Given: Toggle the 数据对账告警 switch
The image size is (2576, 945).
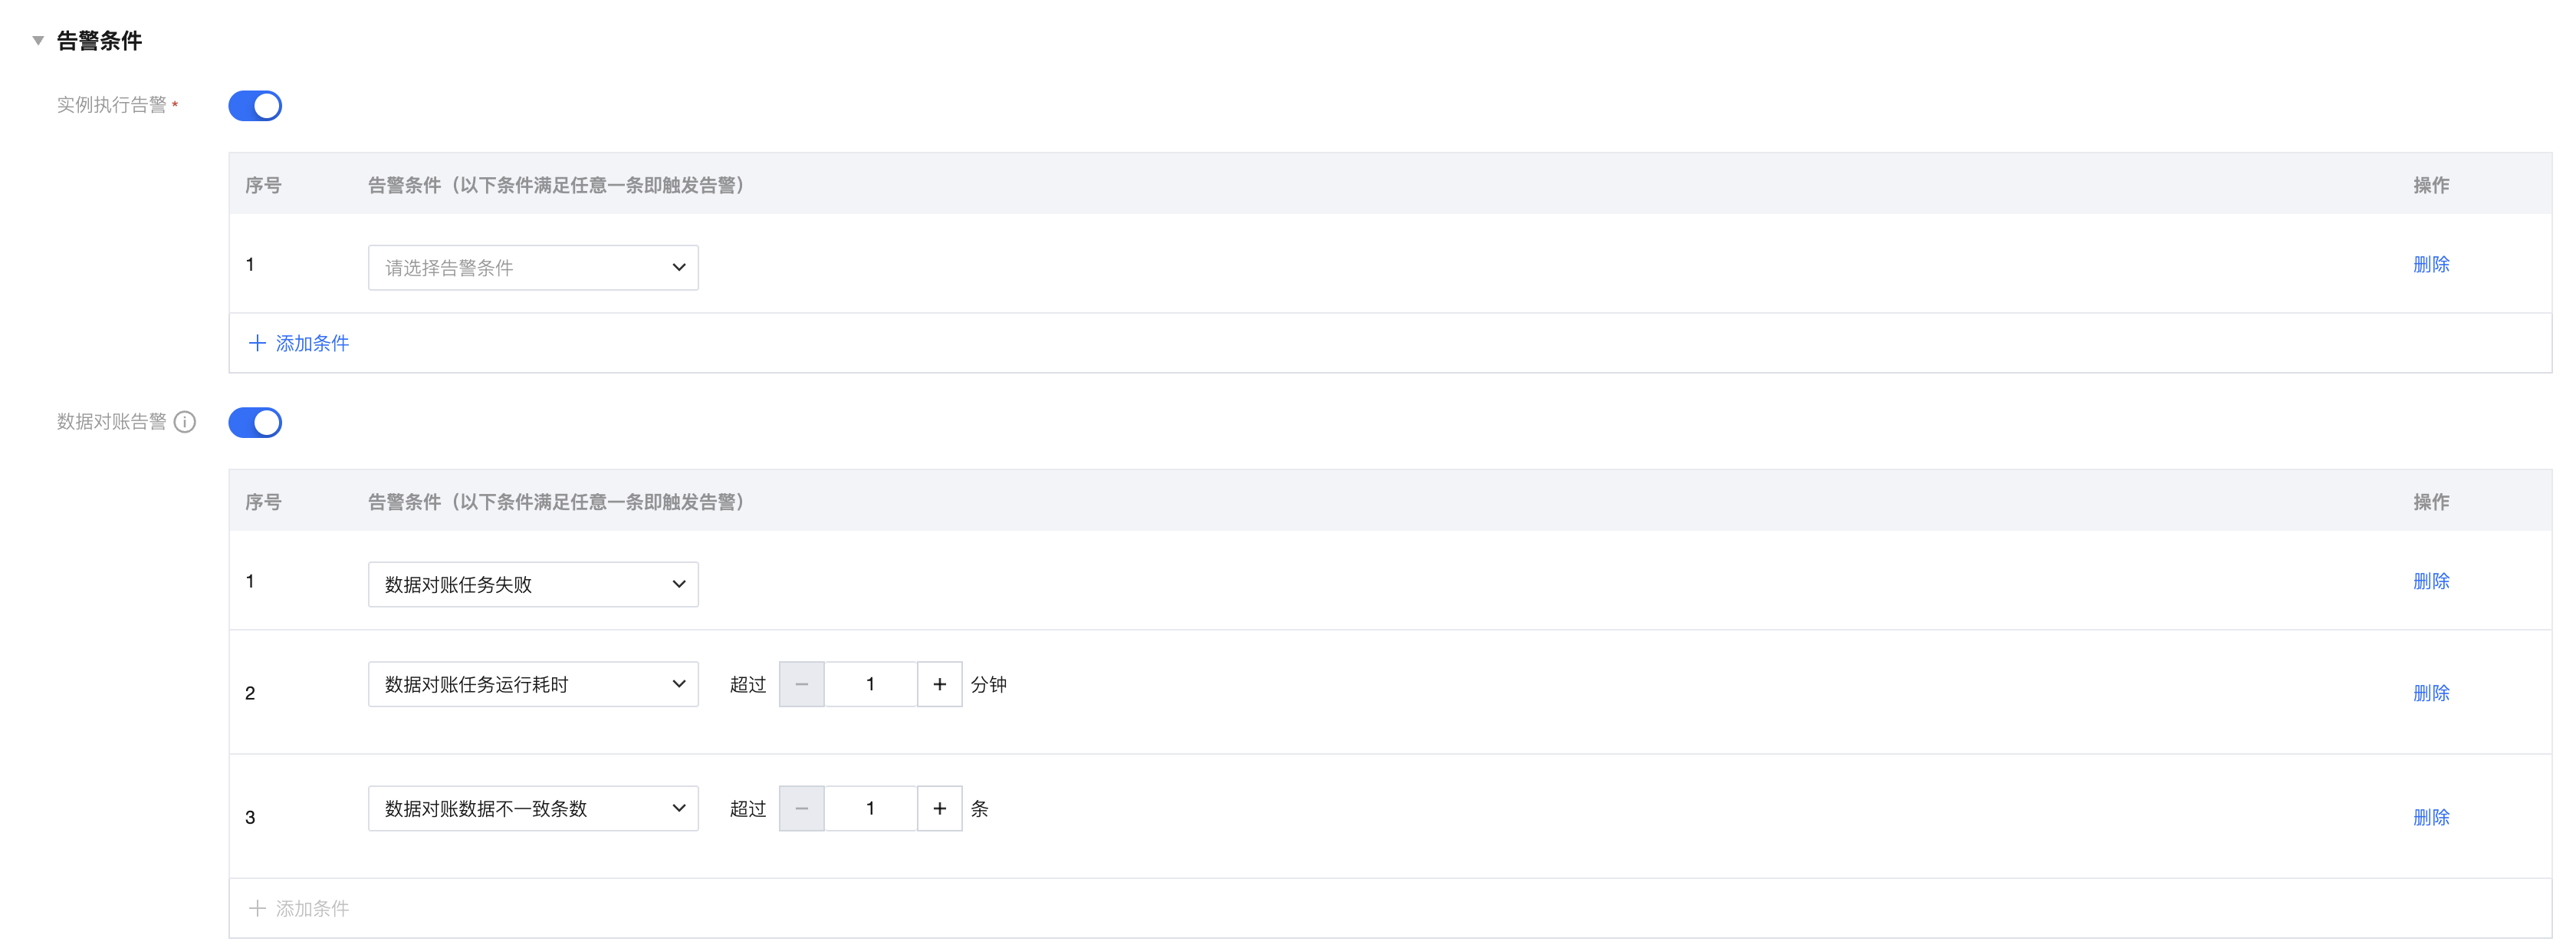Looking at the screenshot, I should pos(255,422).
